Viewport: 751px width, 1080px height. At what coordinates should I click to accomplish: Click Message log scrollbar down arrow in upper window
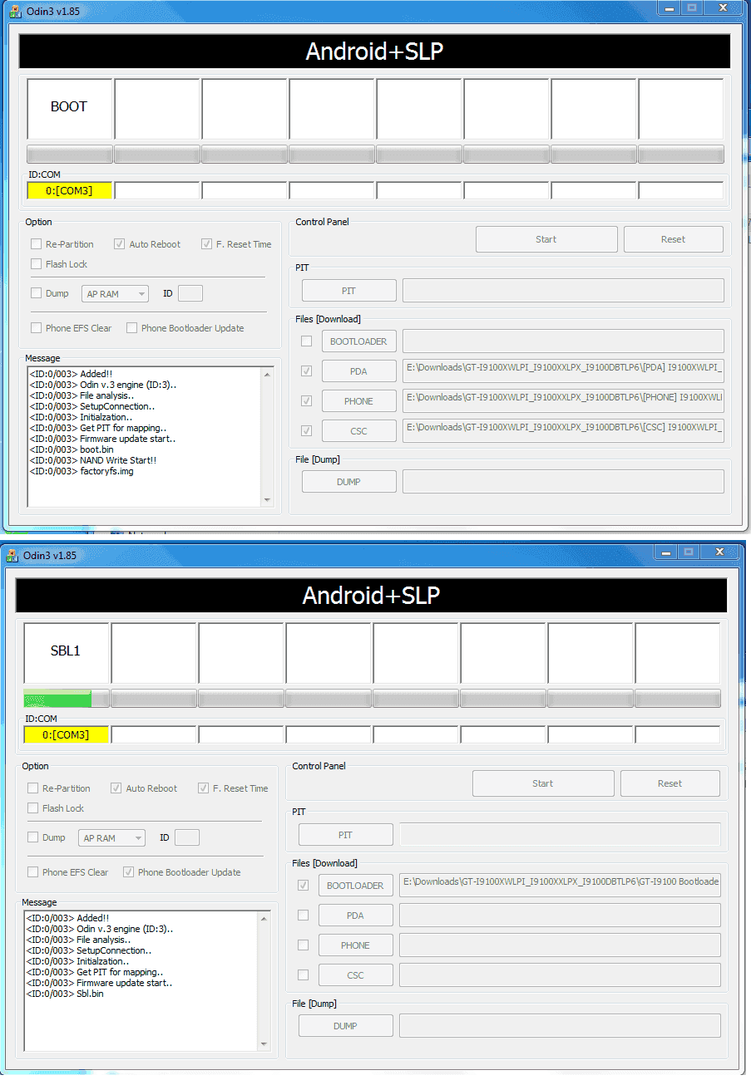(x=267, y=500)
